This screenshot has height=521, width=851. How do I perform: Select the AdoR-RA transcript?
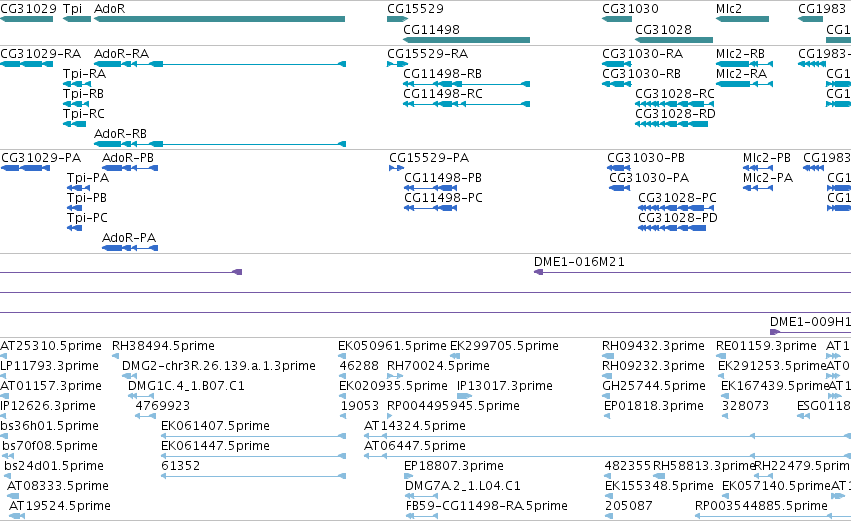click(220, 64)
